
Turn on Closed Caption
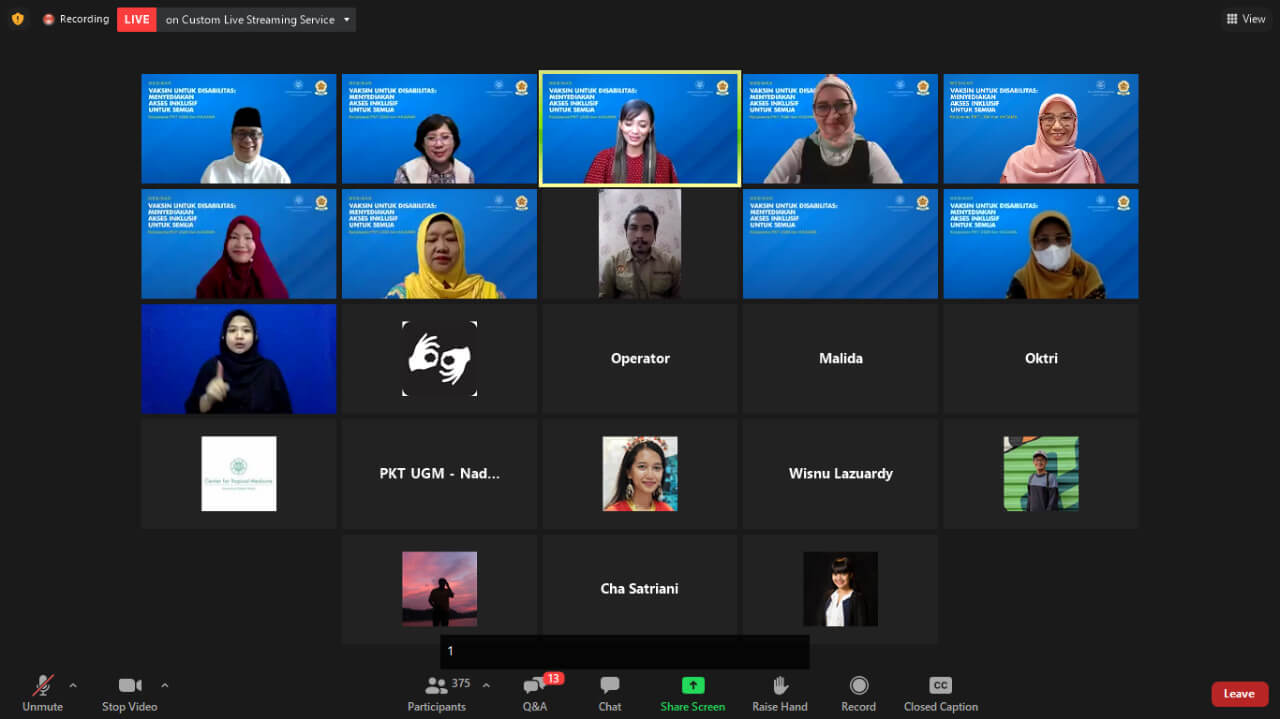(940, 693)
